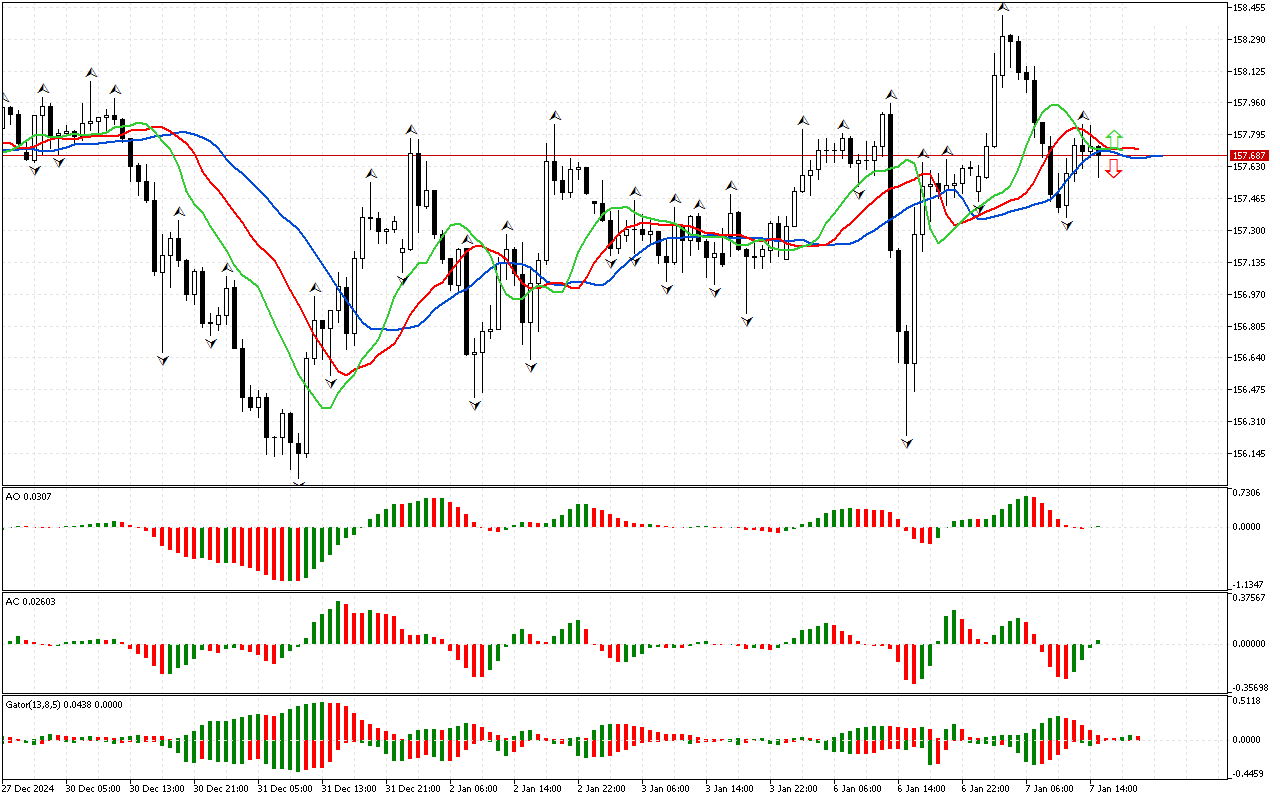Click the 156.970 price axis label
Viewport: 1280px width, 800px height.
1249,295
